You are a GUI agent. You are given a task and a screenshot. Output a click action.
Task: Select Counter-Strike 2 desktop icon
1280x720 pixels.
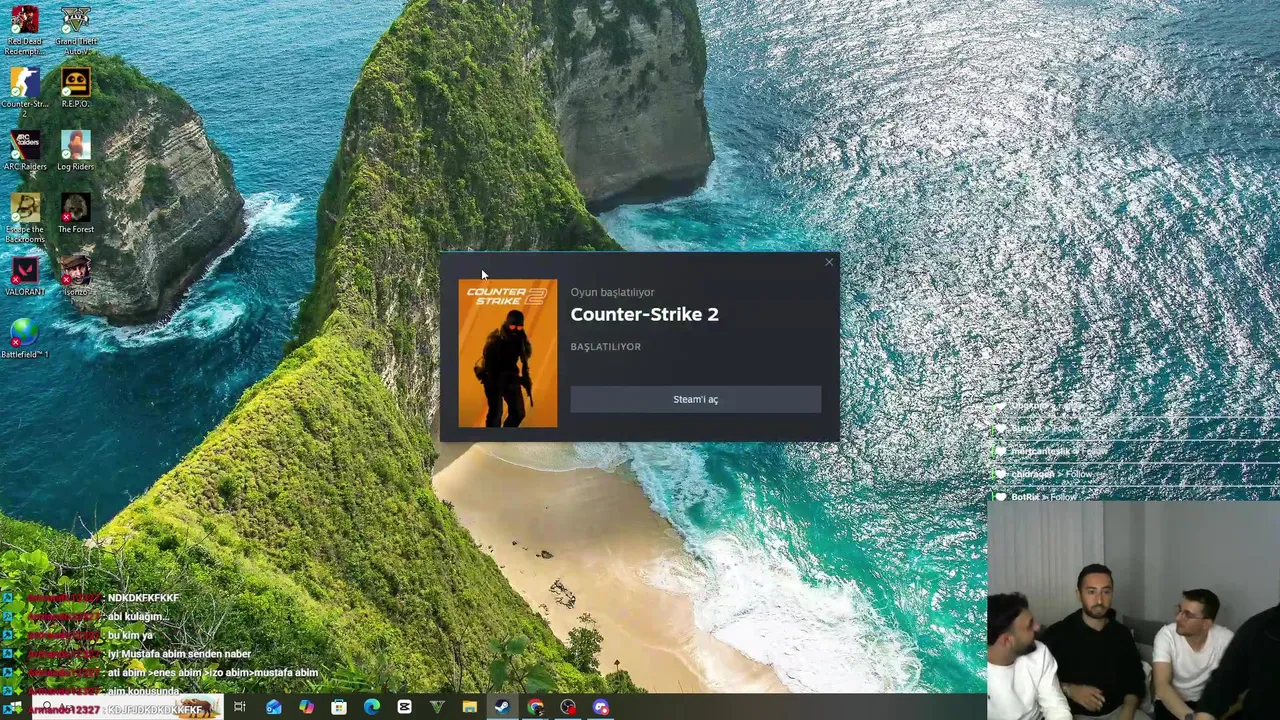[24, 92]
